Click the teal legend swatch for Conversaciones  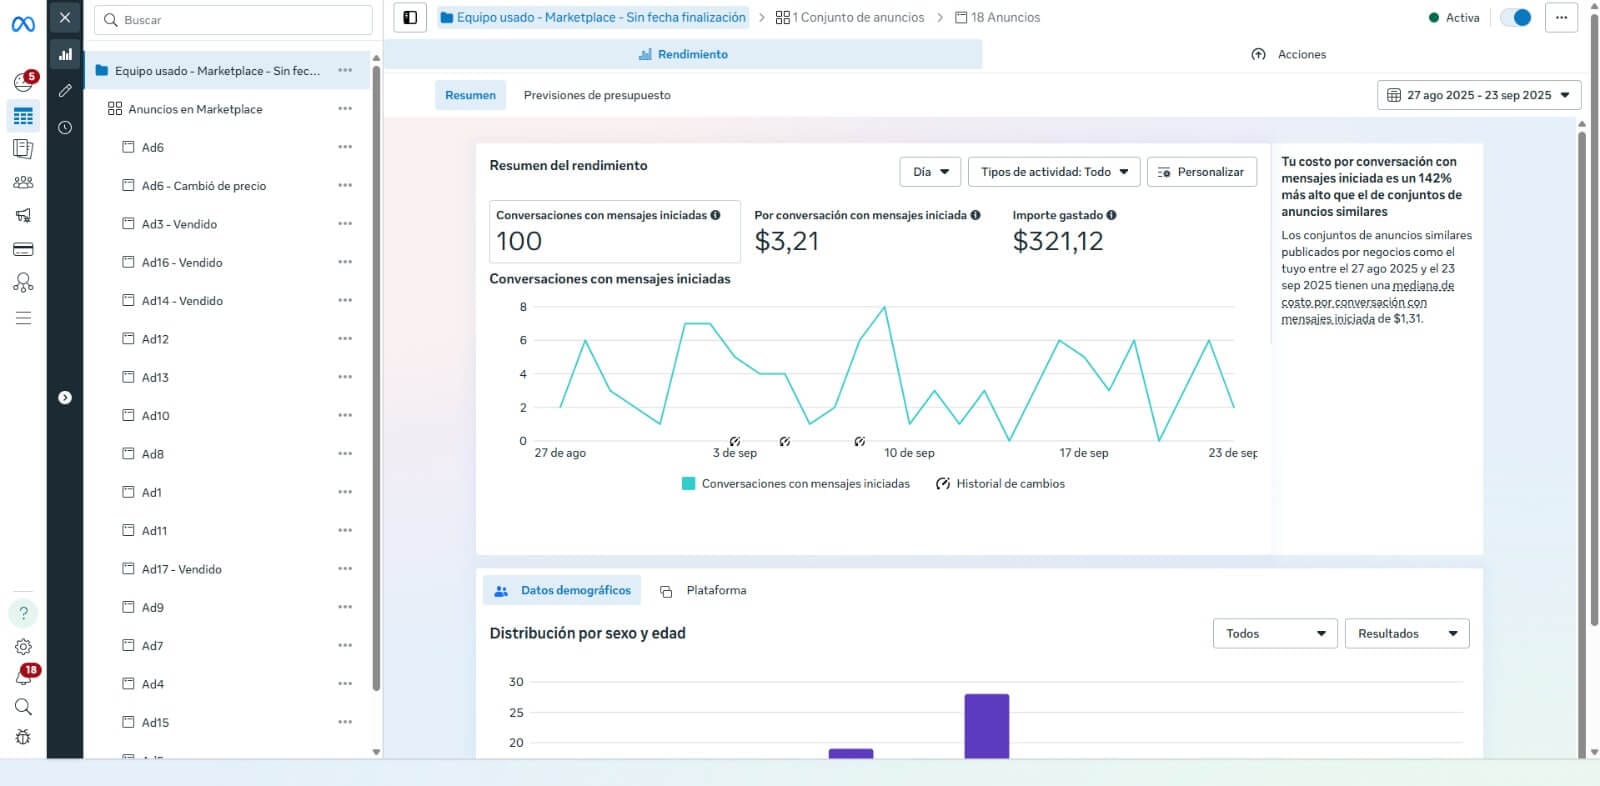(x=688, y=484)
